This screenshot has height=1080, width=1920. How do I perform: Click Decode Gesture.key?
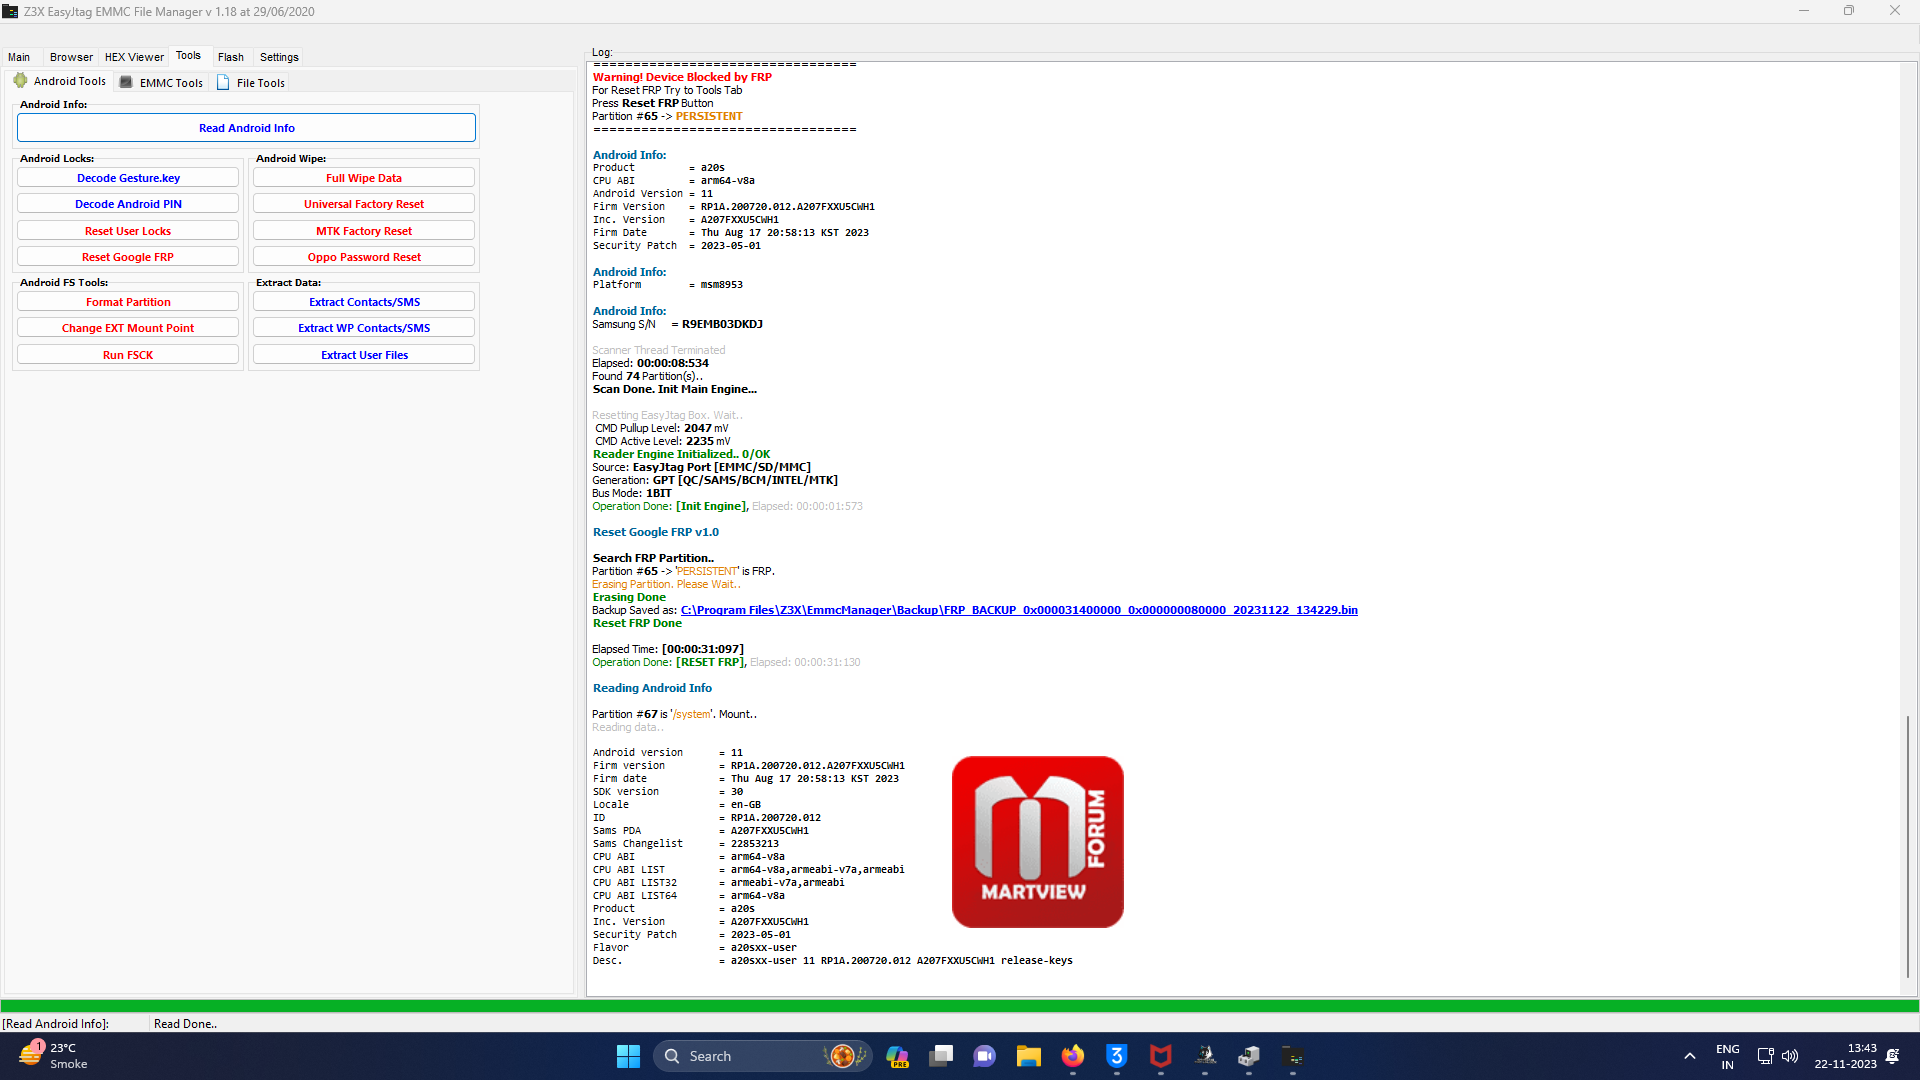(x=128, y=178)
